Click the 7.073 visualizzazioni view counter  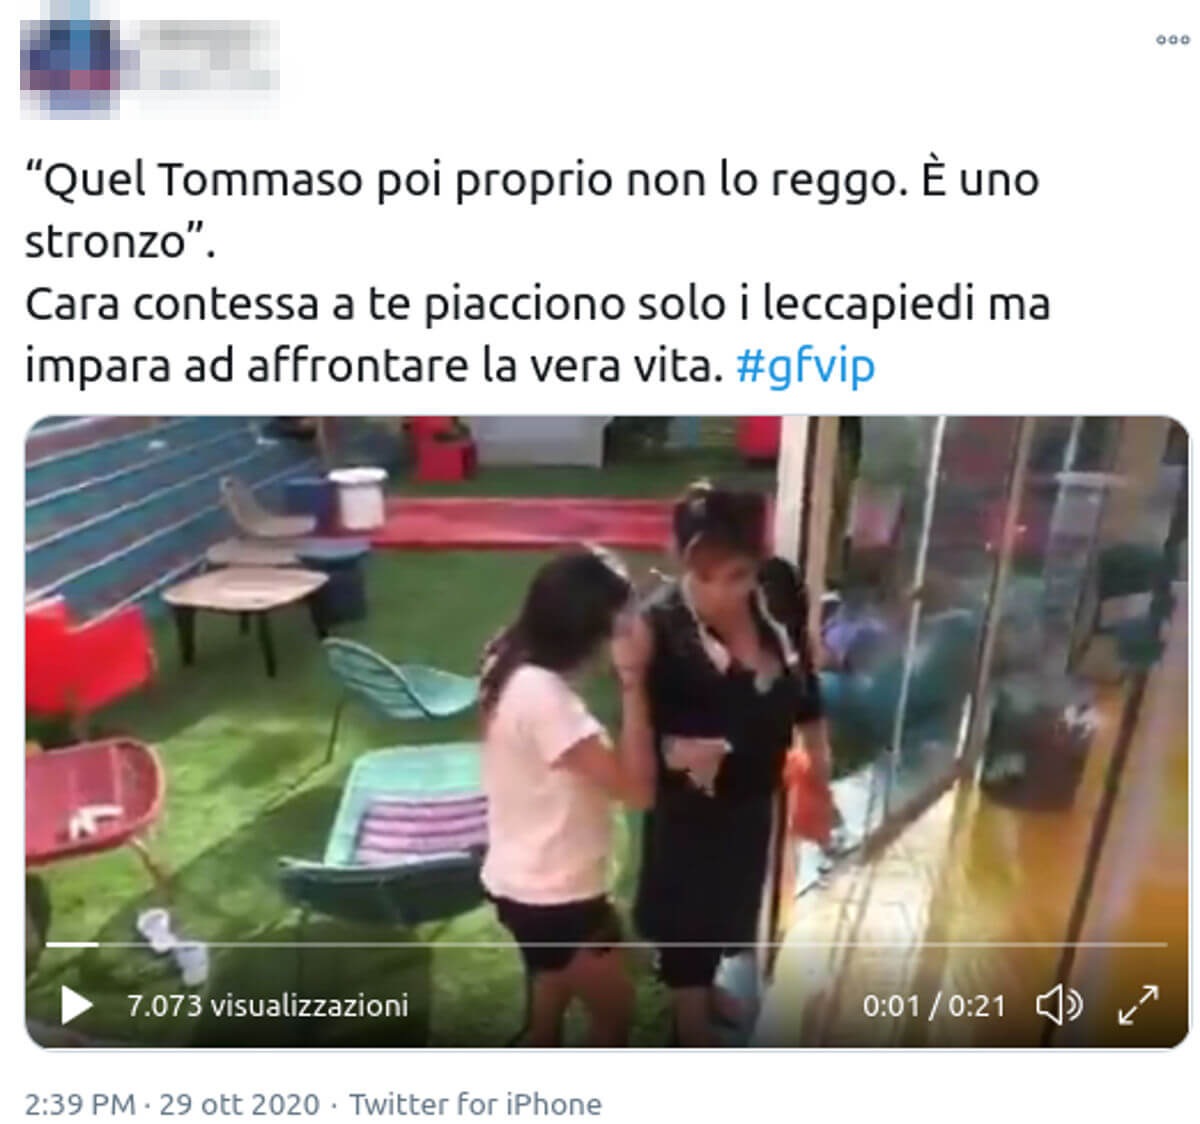267,1004
